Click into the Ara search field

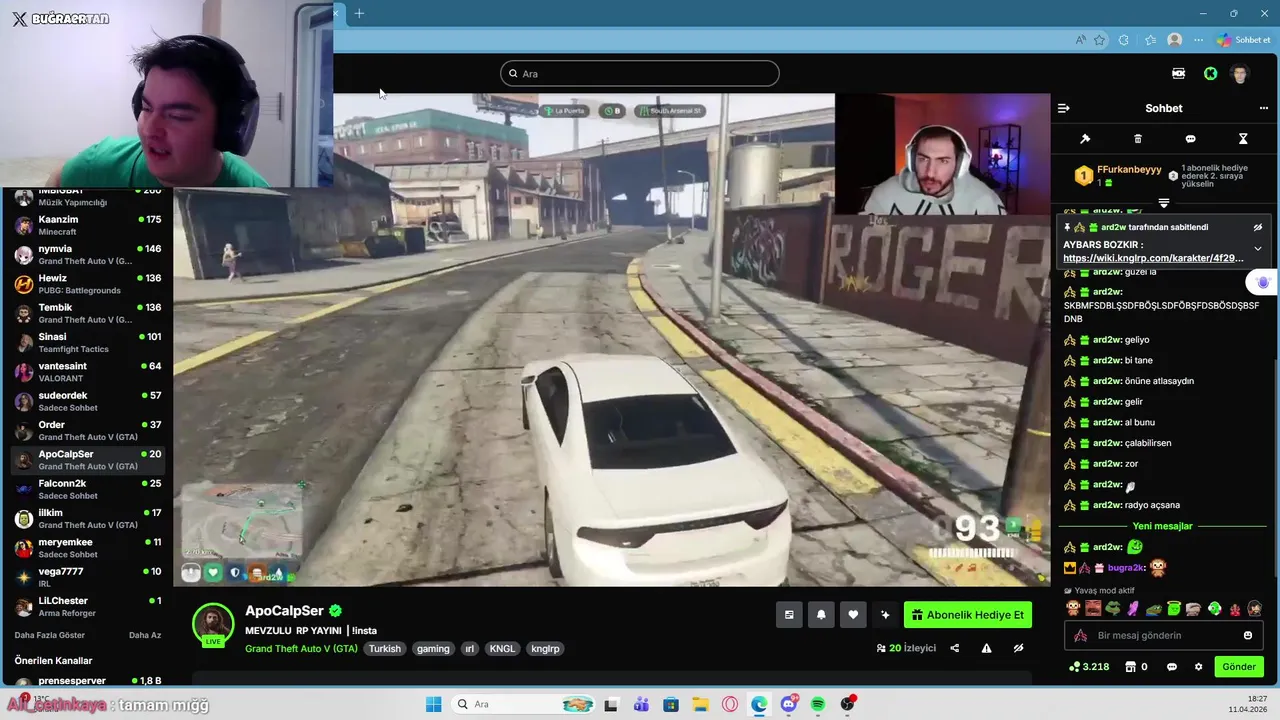(640, 73)
